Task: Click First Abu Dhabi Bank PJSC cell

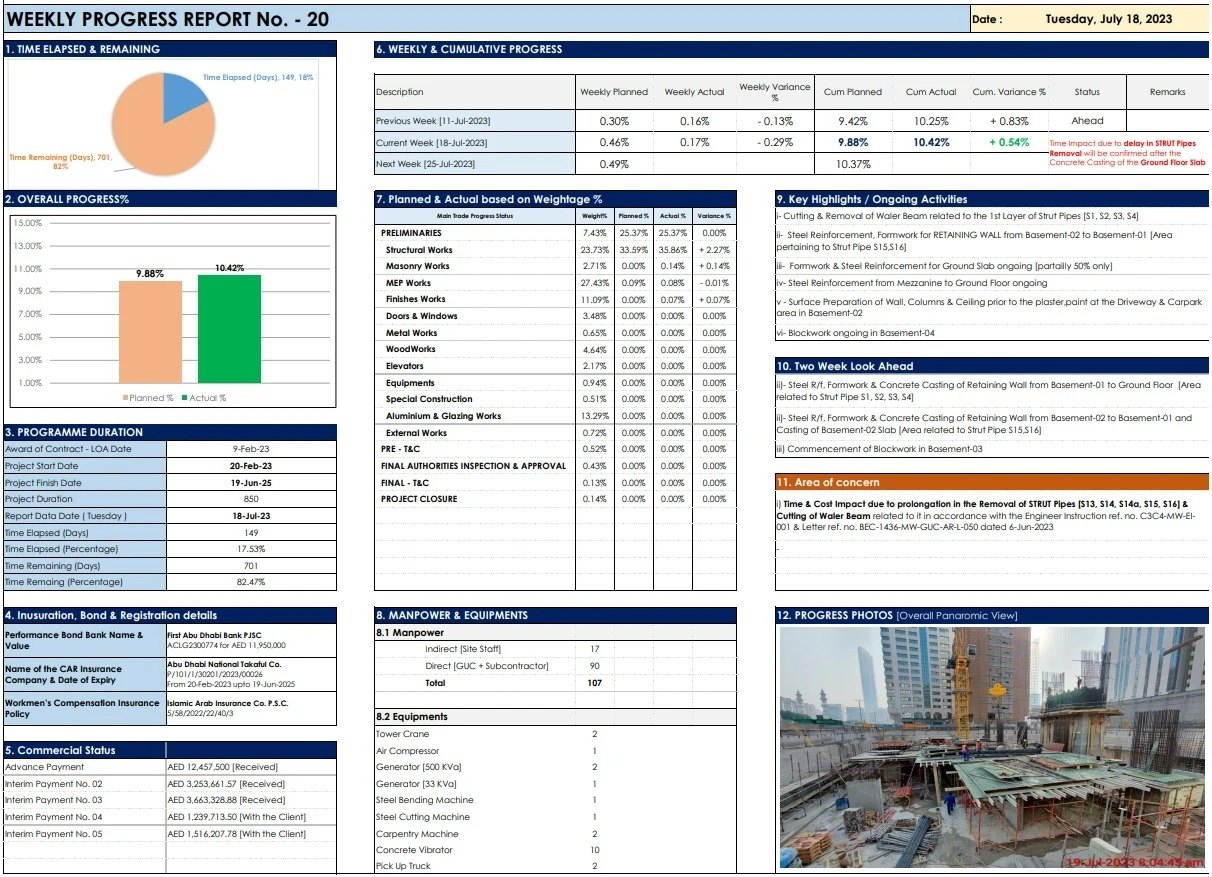Action: pos(251,640)
